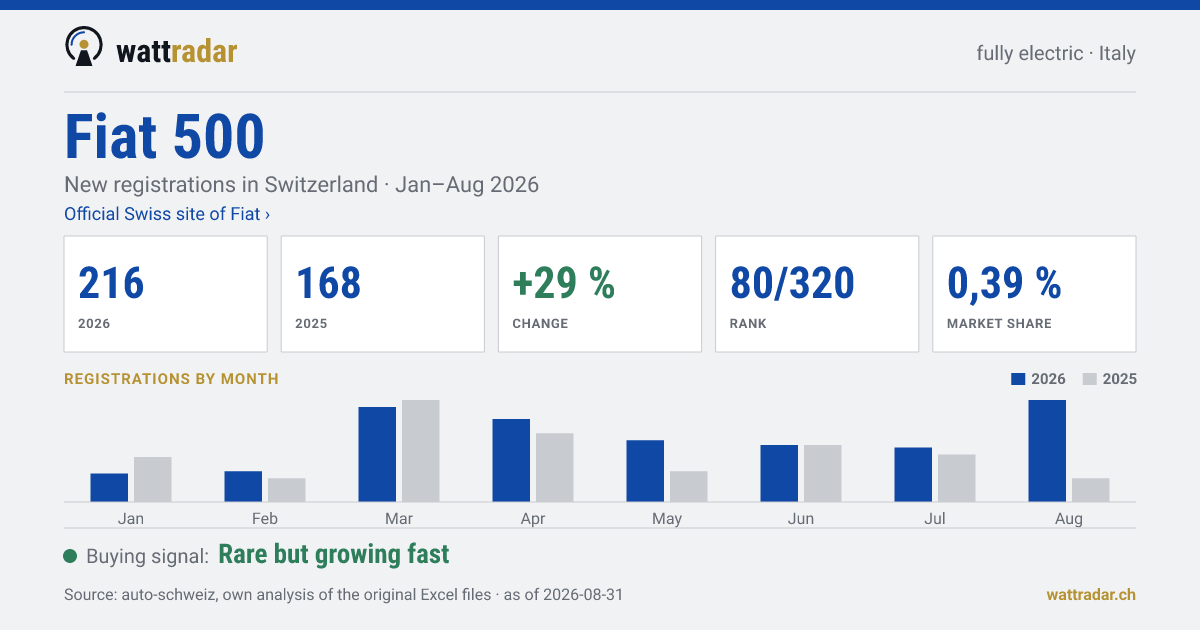Click the 'Buying signal:' label
The image size is (1200, 630).
coord(148,557)
